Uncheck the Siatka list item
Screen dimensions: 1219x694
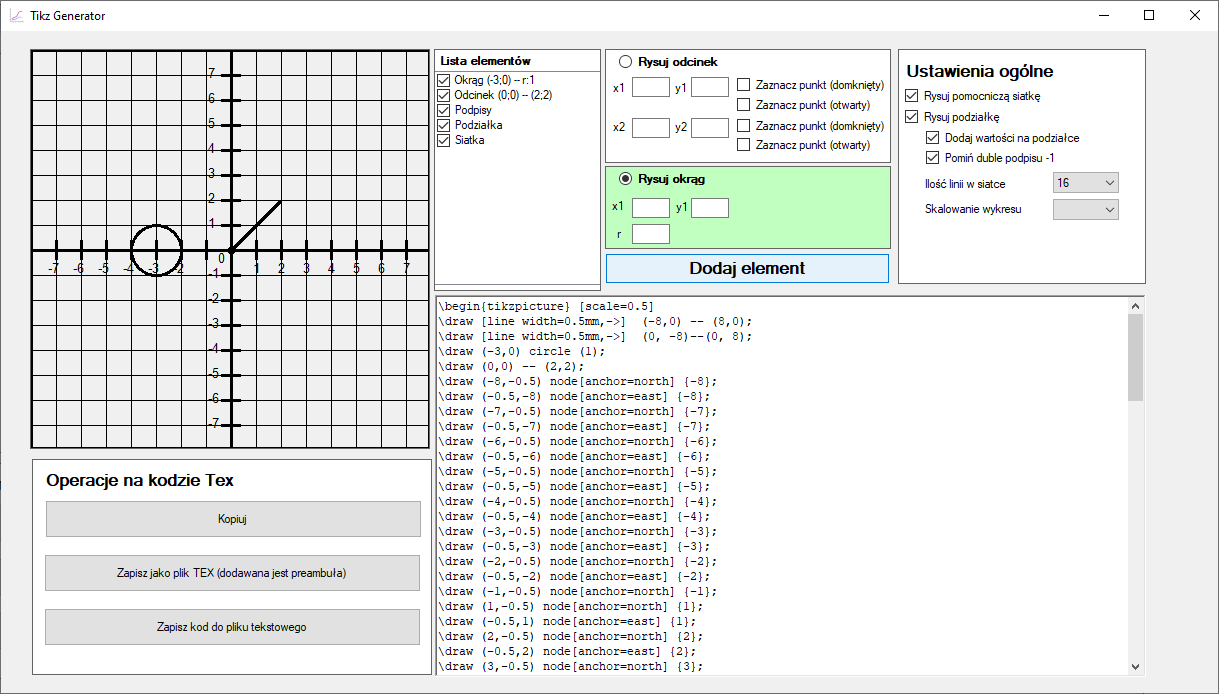445,141
